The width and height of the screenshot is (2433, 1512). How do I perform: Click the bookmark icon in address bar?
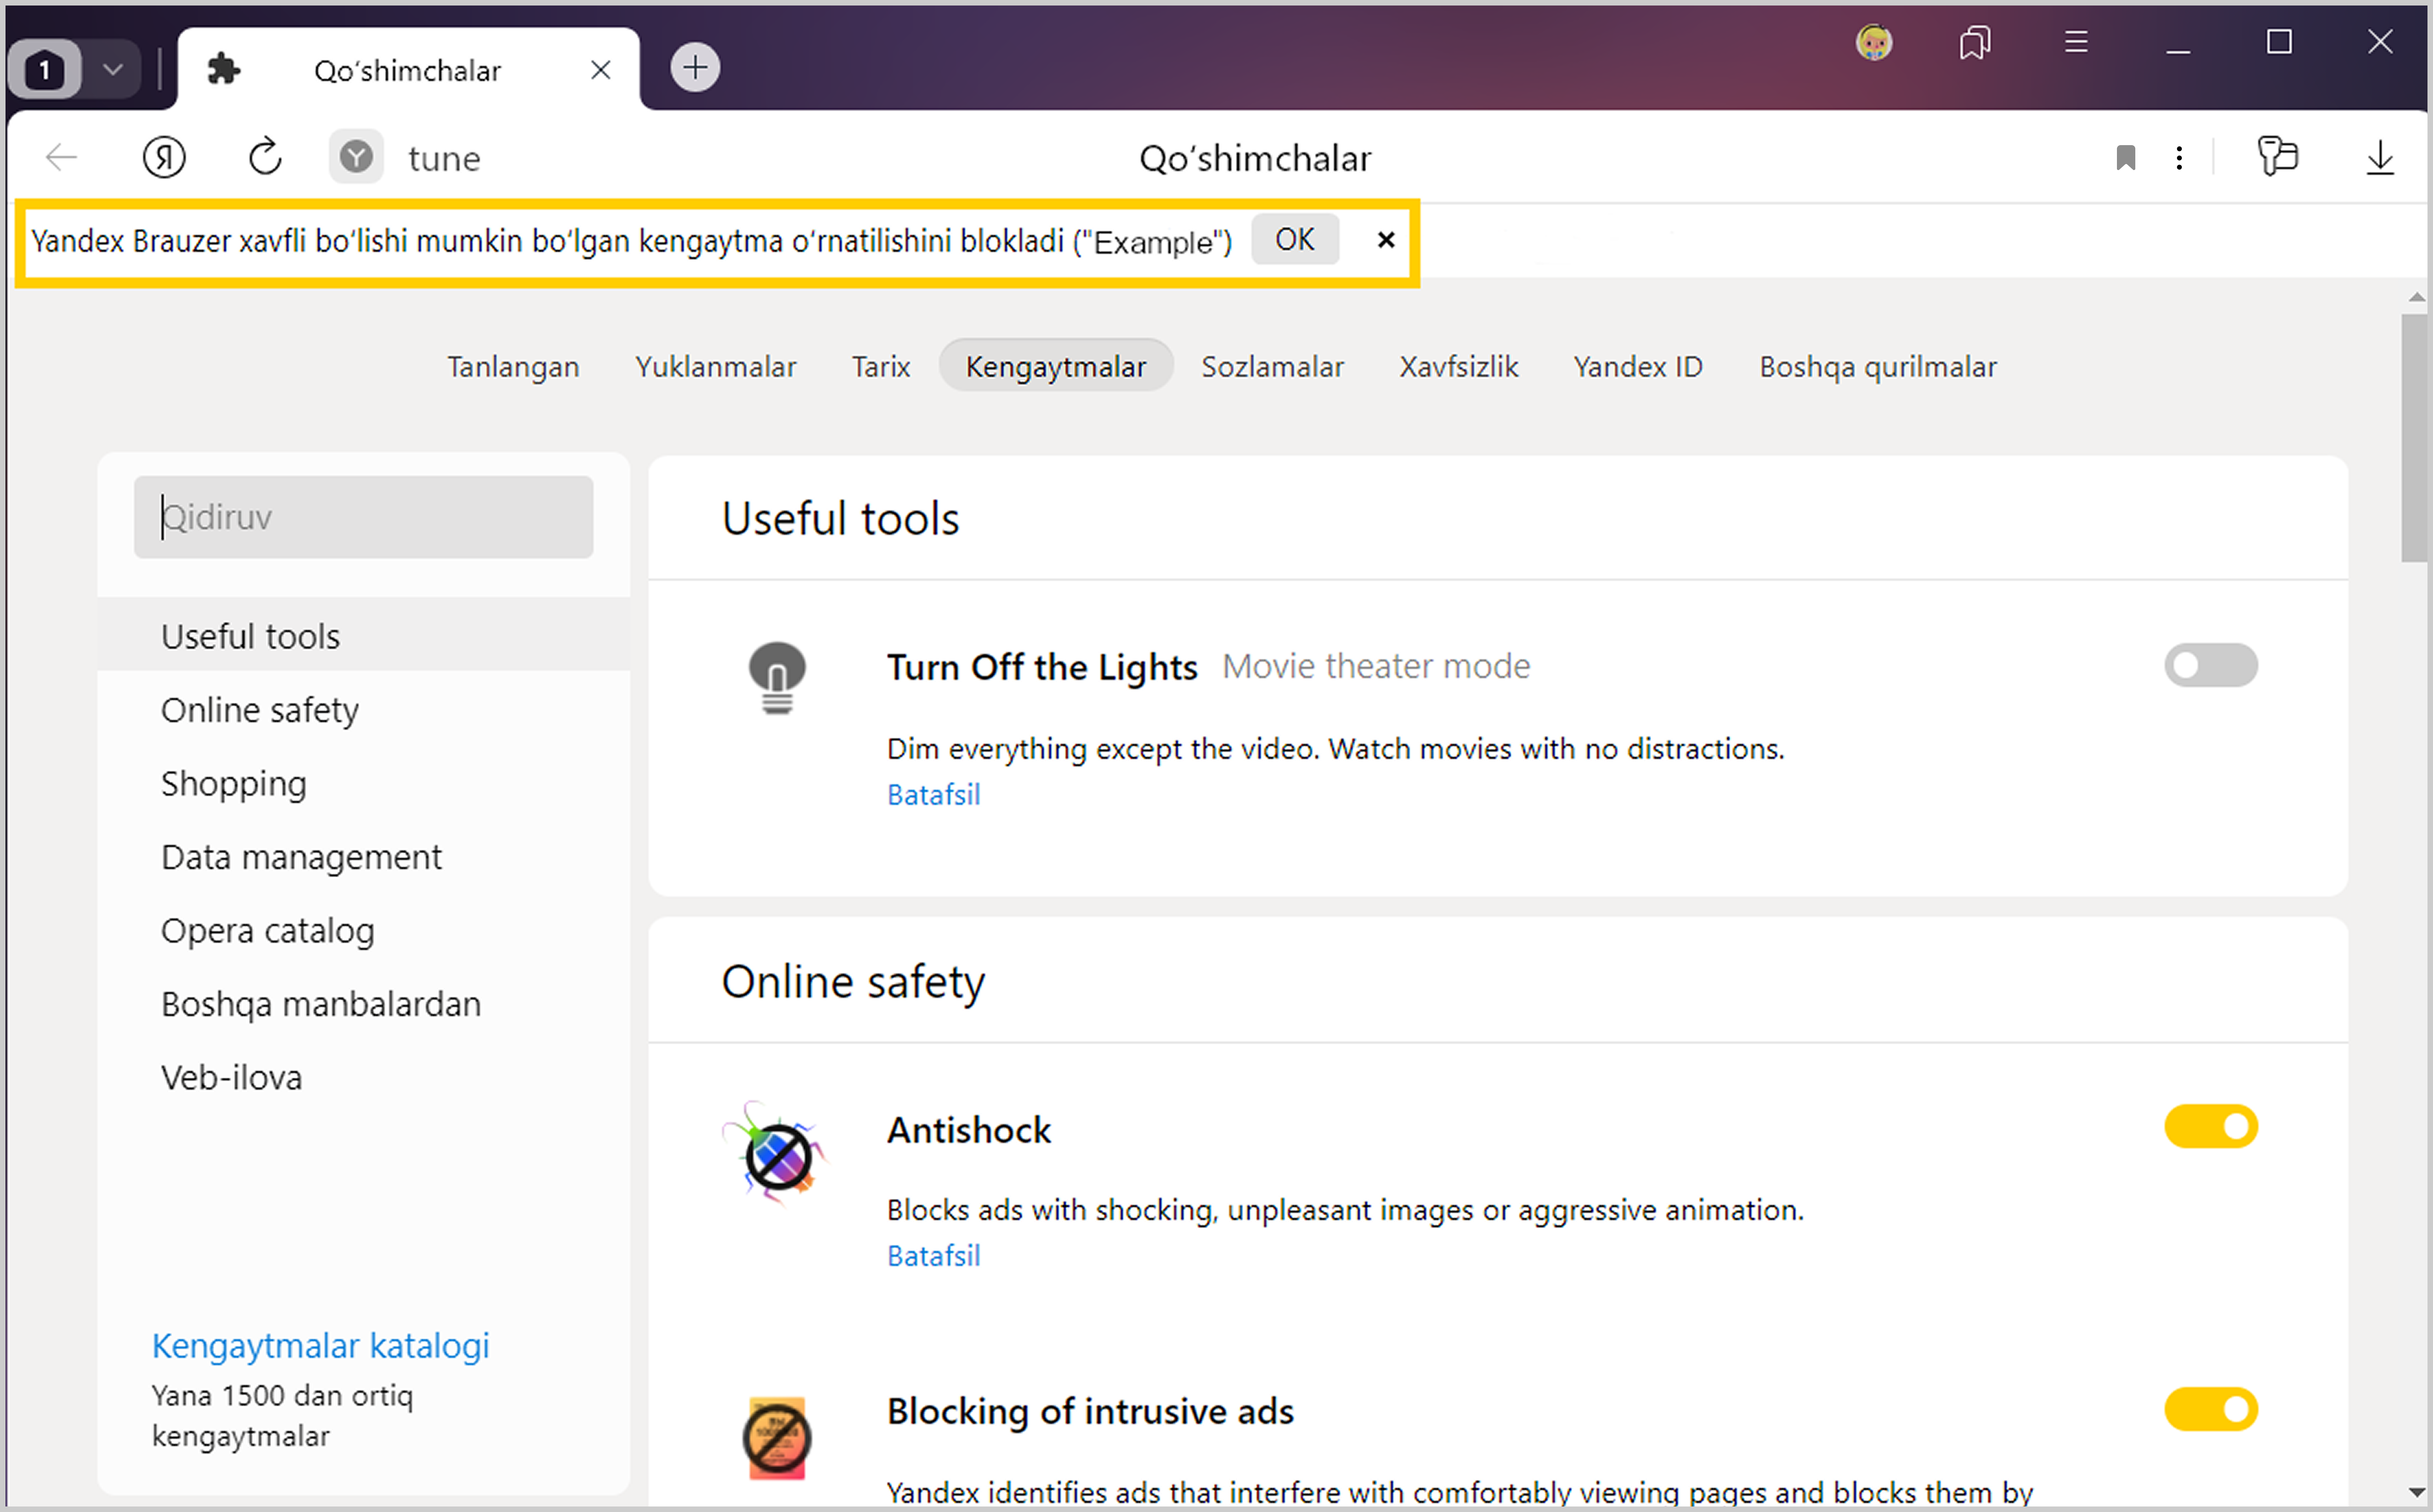click(2125, 157)
